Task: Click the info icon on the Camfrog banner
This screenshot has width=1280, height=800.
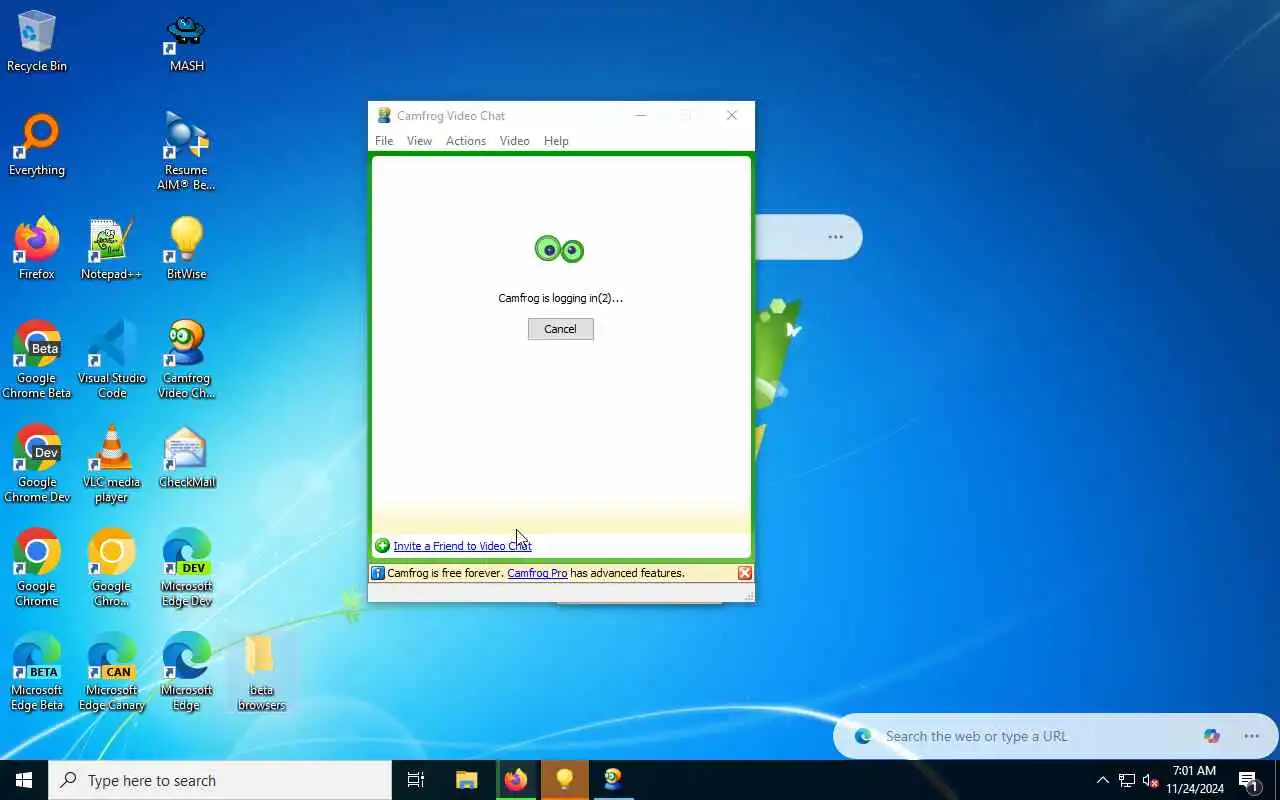Action: click(x=378, y=573)
